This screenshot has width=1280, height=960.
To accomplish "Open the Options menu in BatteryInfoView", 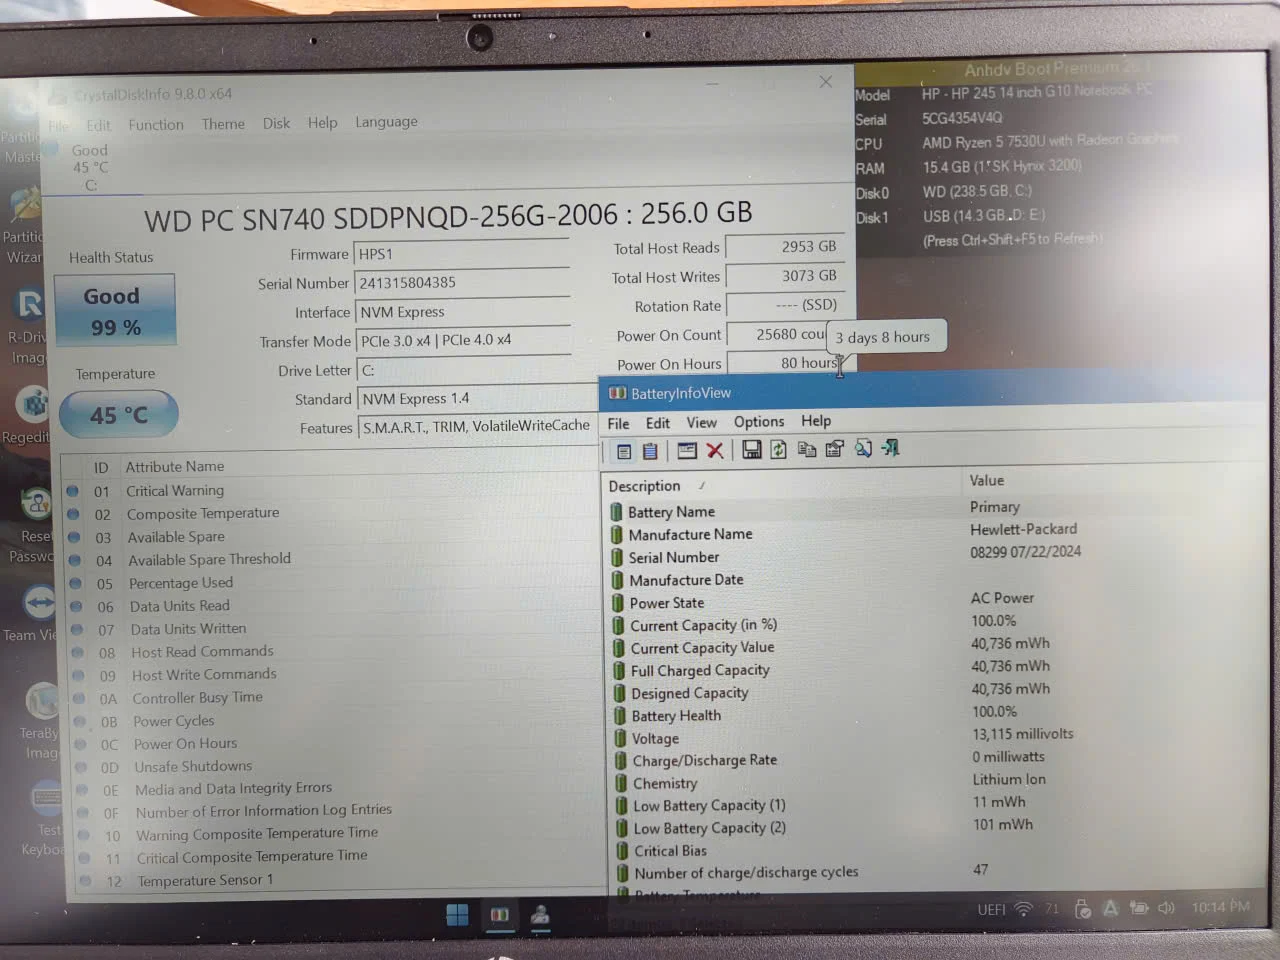I will click(759, 422).
